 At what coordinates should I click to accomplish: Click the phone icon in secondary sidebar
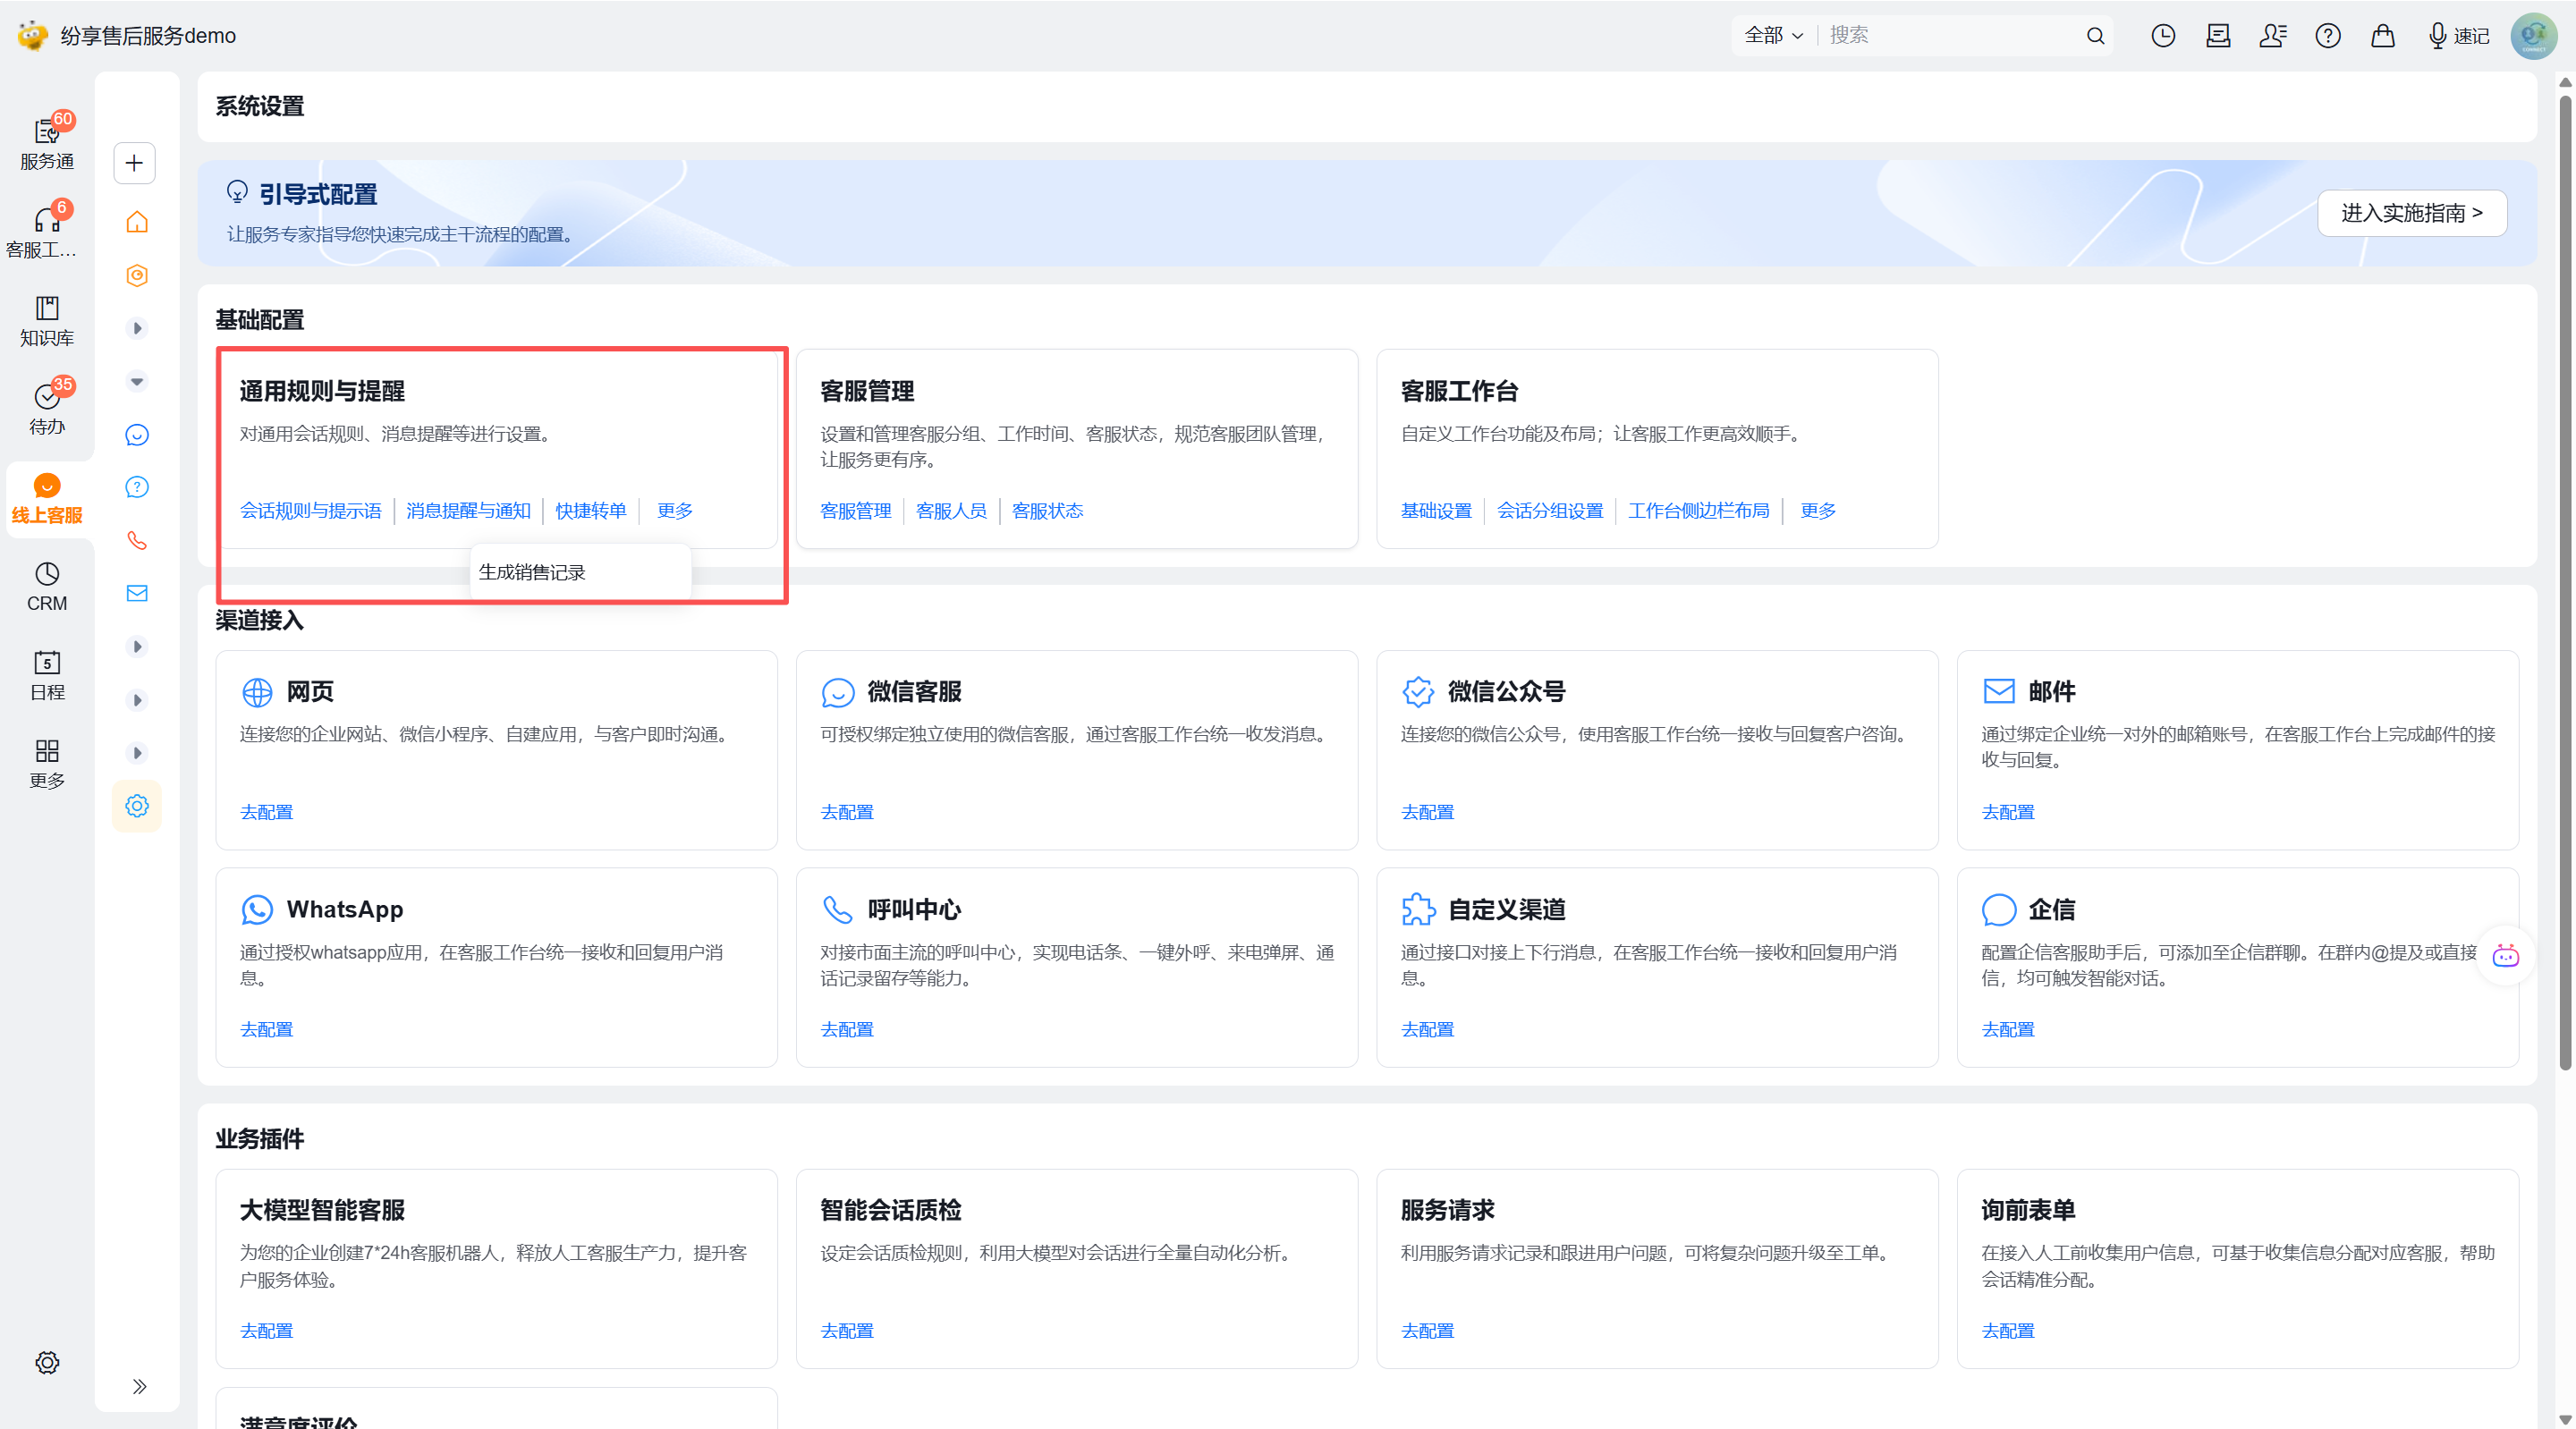[x=137, y=541]
